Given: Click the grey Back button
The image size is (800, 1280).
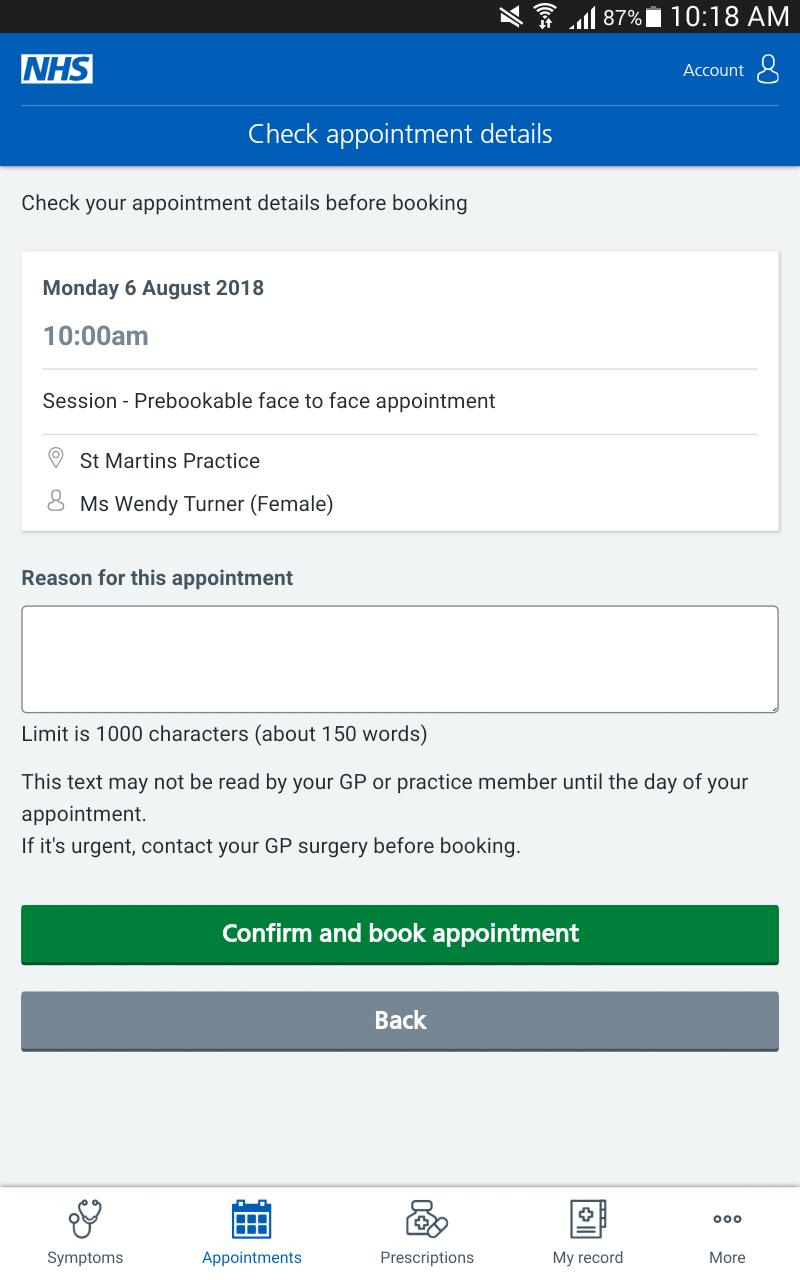Looking at the screenshot, I should click(400, 1021).
